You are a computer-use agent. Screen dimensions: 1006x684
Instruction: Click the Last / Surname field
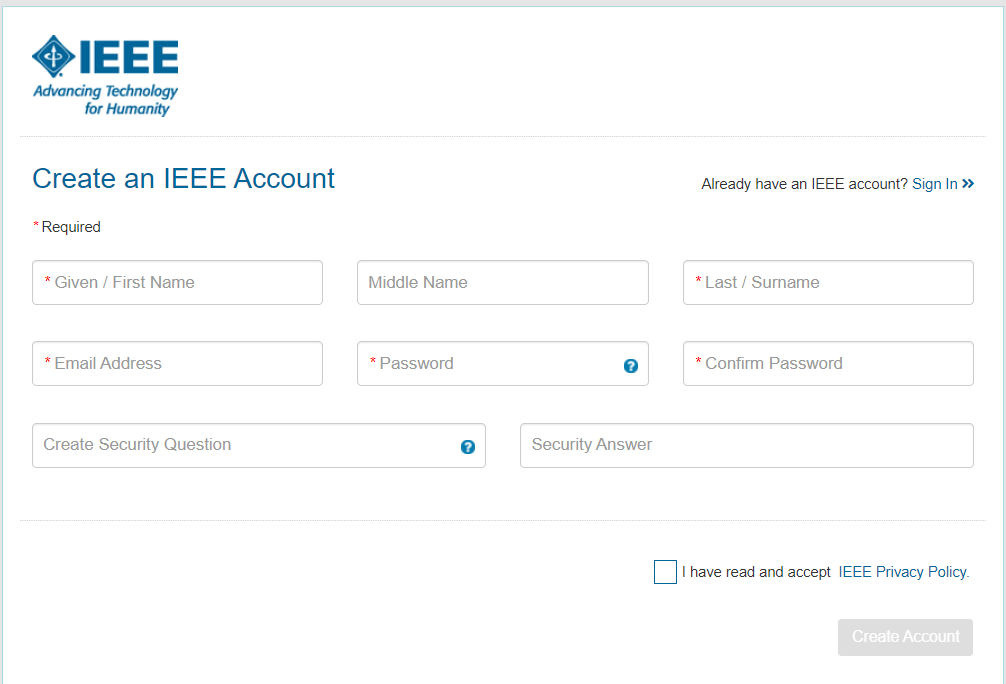[828, 282]
